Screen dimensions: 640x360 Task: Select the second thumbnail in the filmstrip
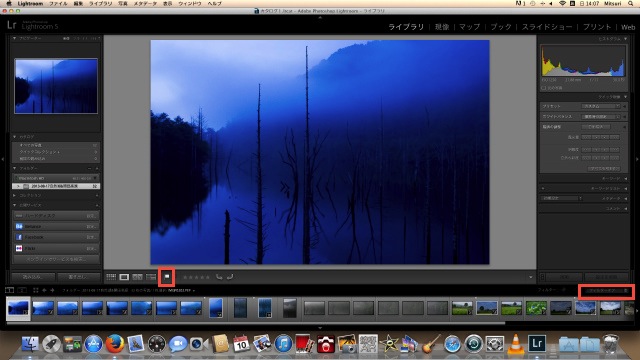coord(43,308)
